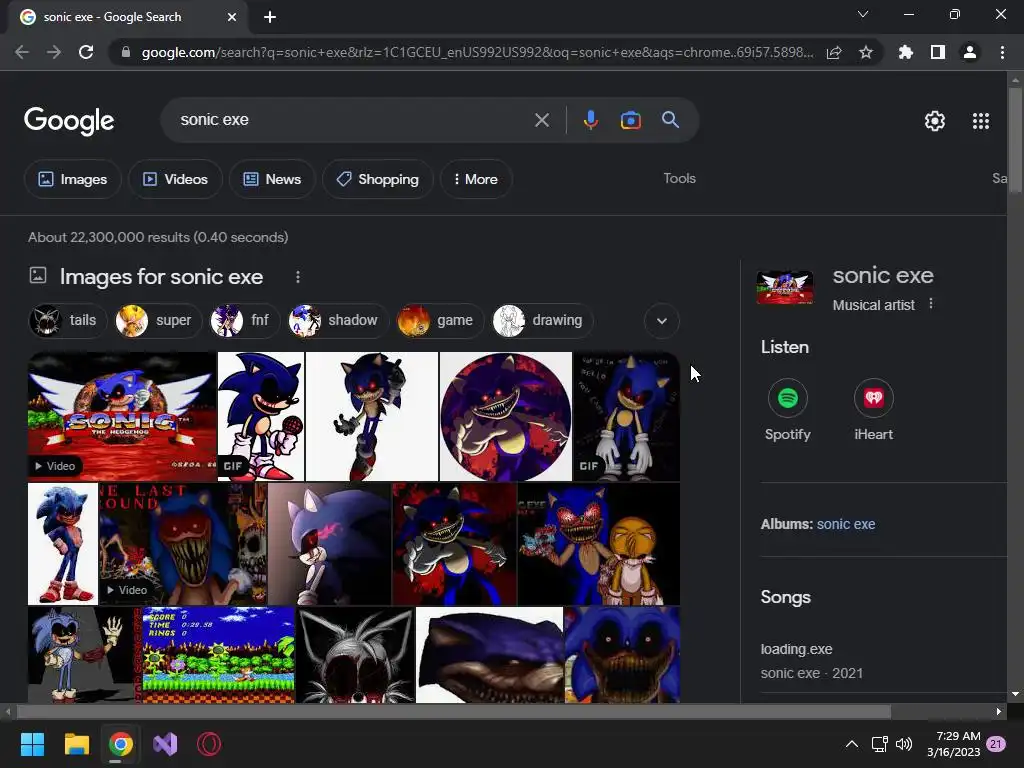Switch to Videos results

tap(175, 179)
